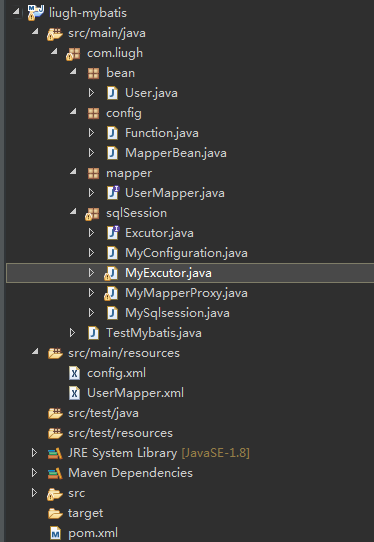Click the Excutor.java interface icon
The width and height of the screenshot is (374, 542).
(x=113, y=233)
